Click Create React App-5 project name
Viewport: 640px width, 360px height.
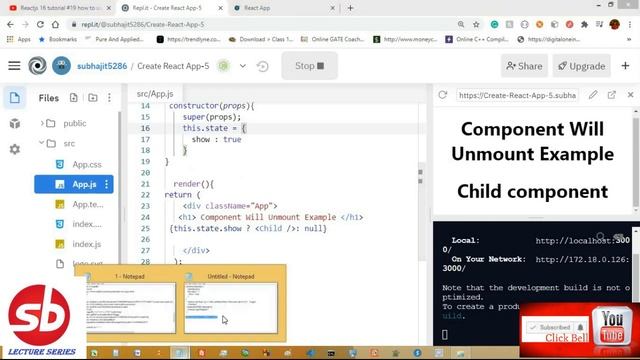(173, 66)
